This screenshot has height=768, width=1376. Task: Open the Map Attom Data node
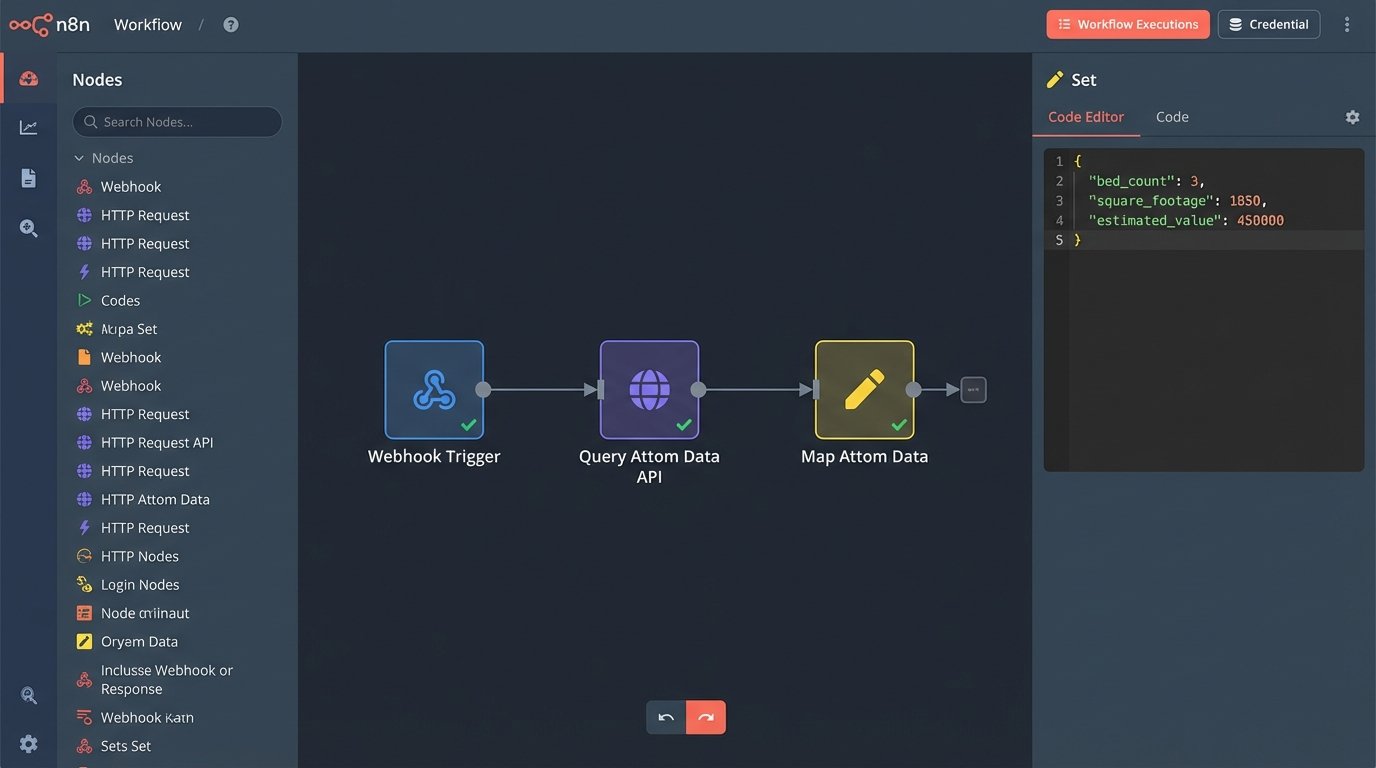click(x=864, y=389)
